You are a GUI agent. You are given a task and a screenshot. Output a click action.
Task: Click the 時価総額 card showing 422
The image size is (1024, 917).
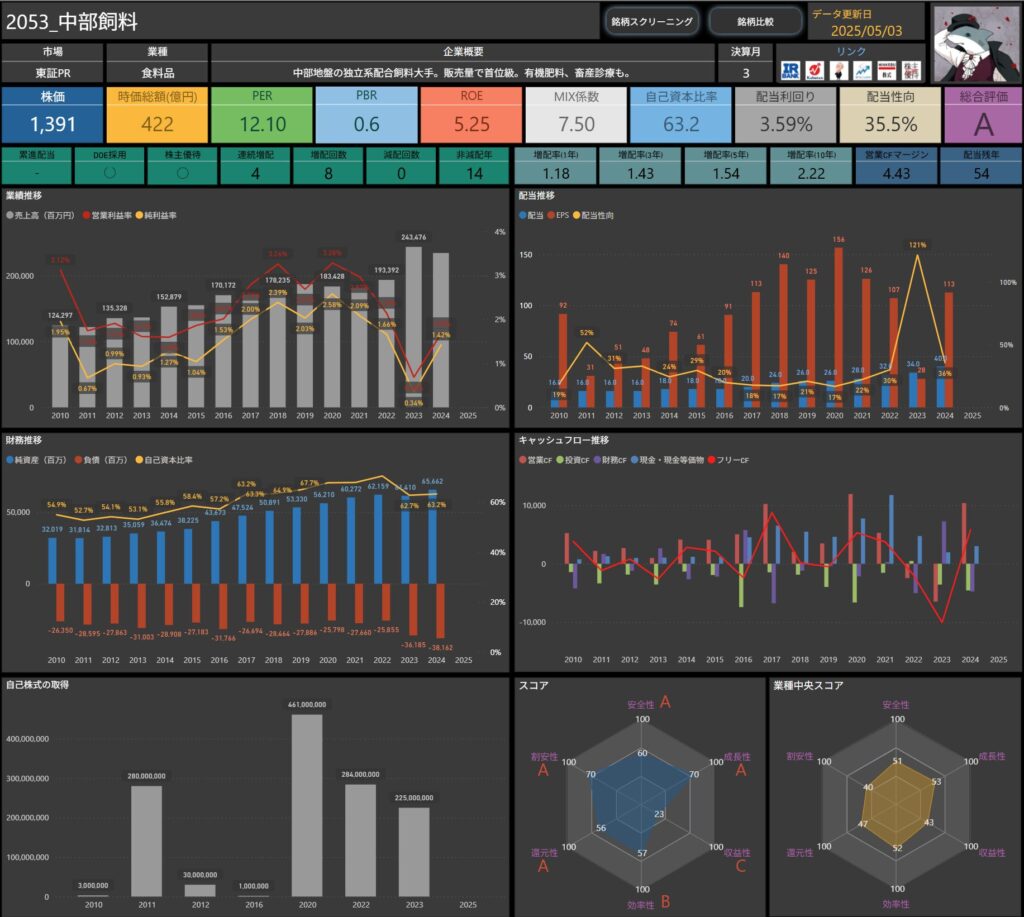click(157, 115)
